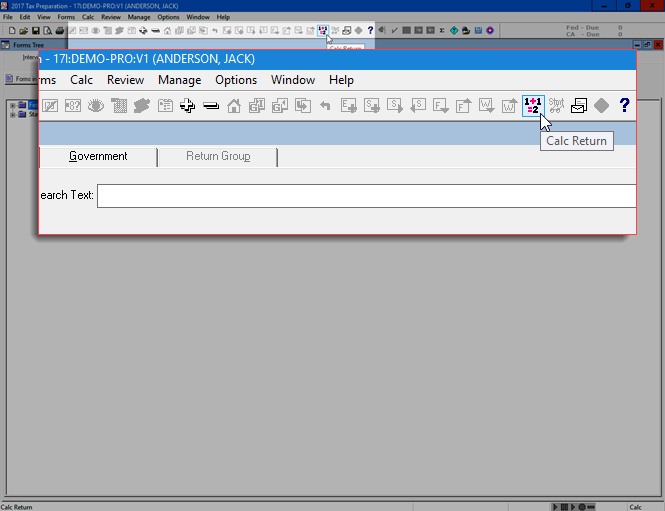
Task: Click 'Calc Return' text in status bar
Action: click(x=17, y=507)
